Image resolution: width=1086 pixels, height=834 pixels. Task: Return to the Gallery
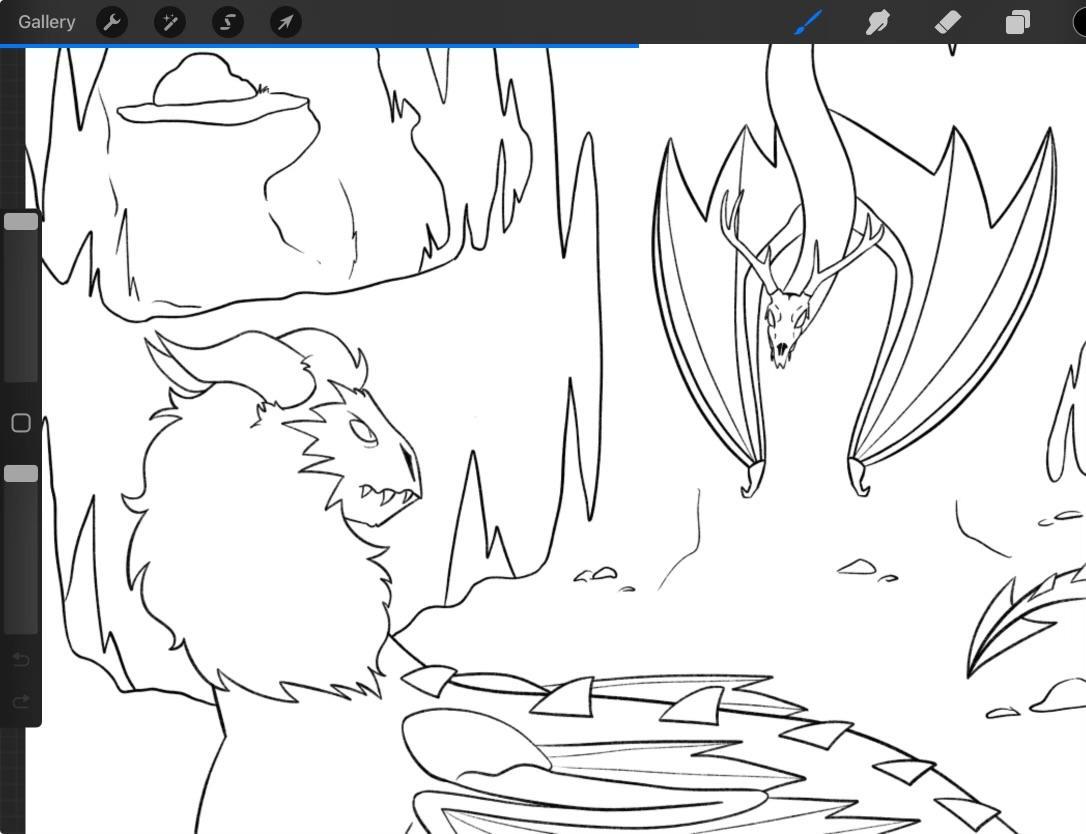(x=46, y=22)
